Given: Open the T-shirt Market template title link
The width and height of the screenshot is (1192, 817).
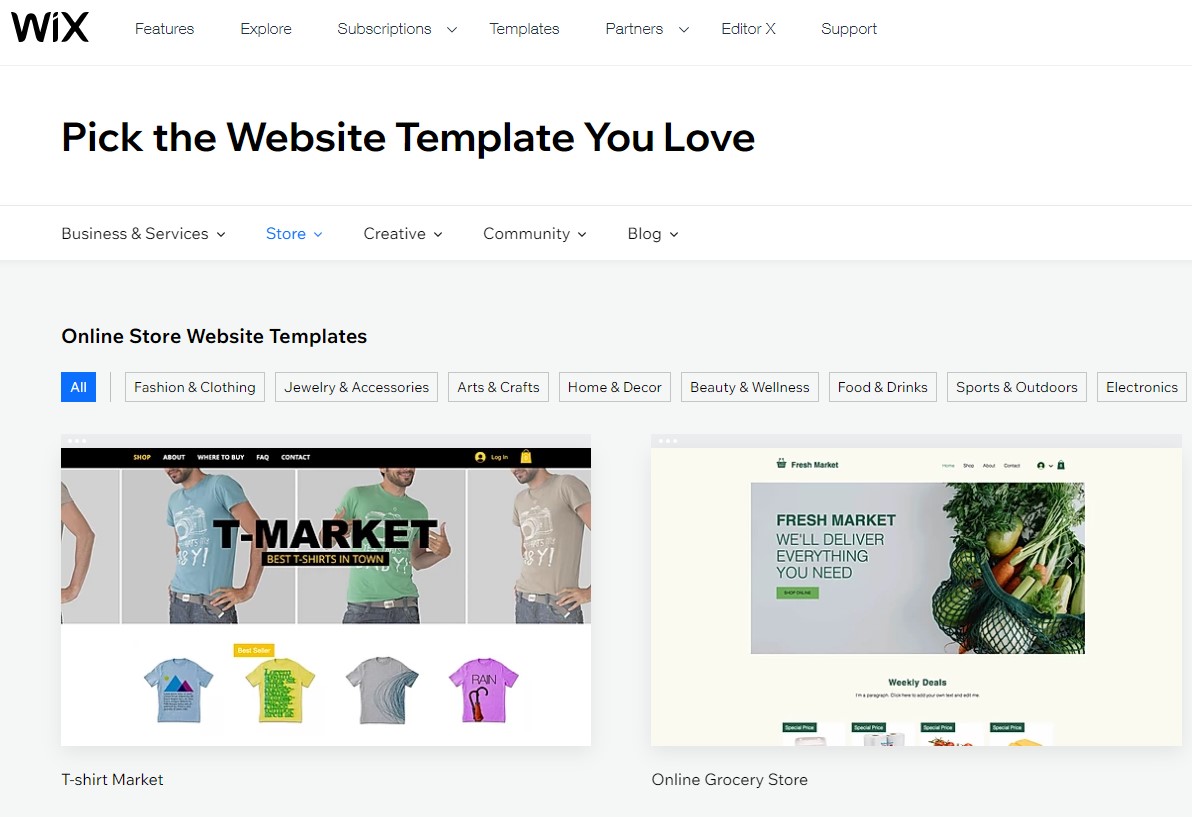Looking at the screenshot, I should [113, 780].
